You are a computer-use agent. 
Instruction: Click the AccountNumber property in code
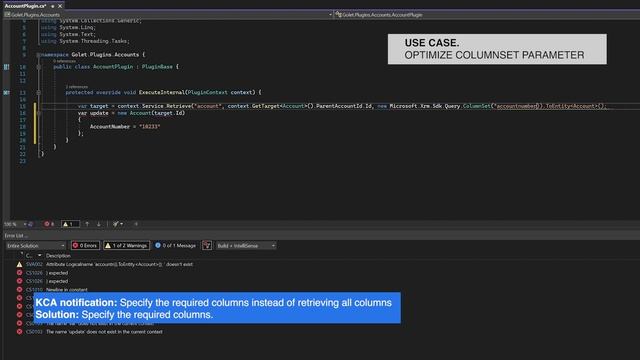(109, 127)
